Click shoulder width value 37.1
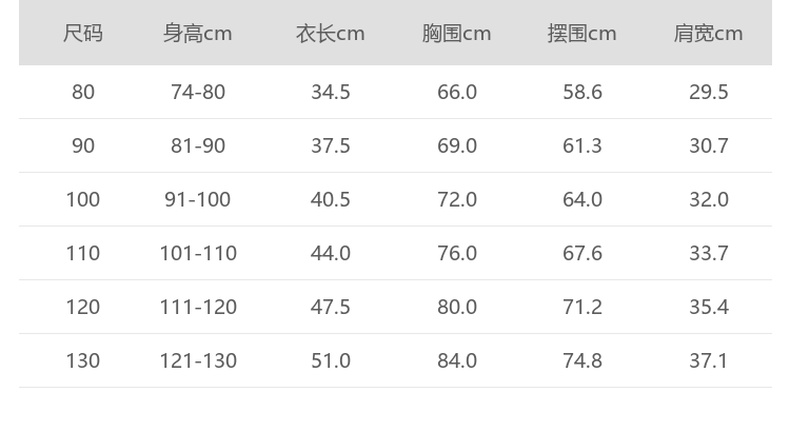Viewport: 790px width, 431px height. coord(708,360)
